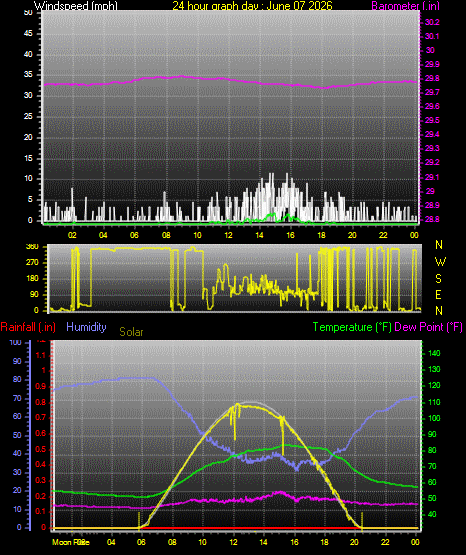Click the Barometer (in) legend label
Viewport: 466px width, 555px height.
pyautogui.click(x=405, y=5)
